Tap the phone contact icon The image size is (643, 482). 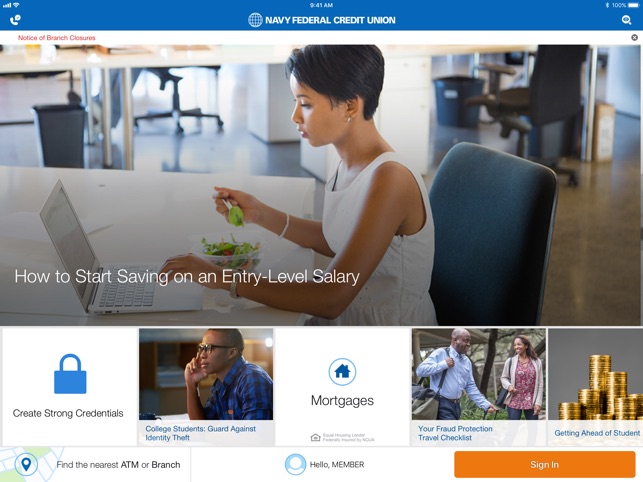click(15, 20)
